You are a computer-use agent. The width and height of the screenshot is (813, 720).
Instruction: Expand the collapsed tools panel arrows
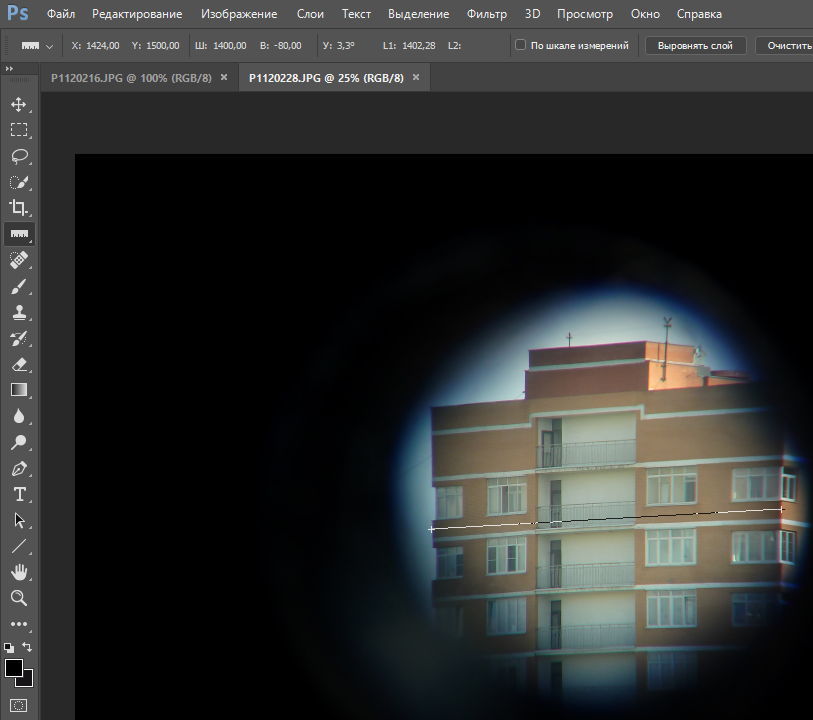[x=9, y=68]
